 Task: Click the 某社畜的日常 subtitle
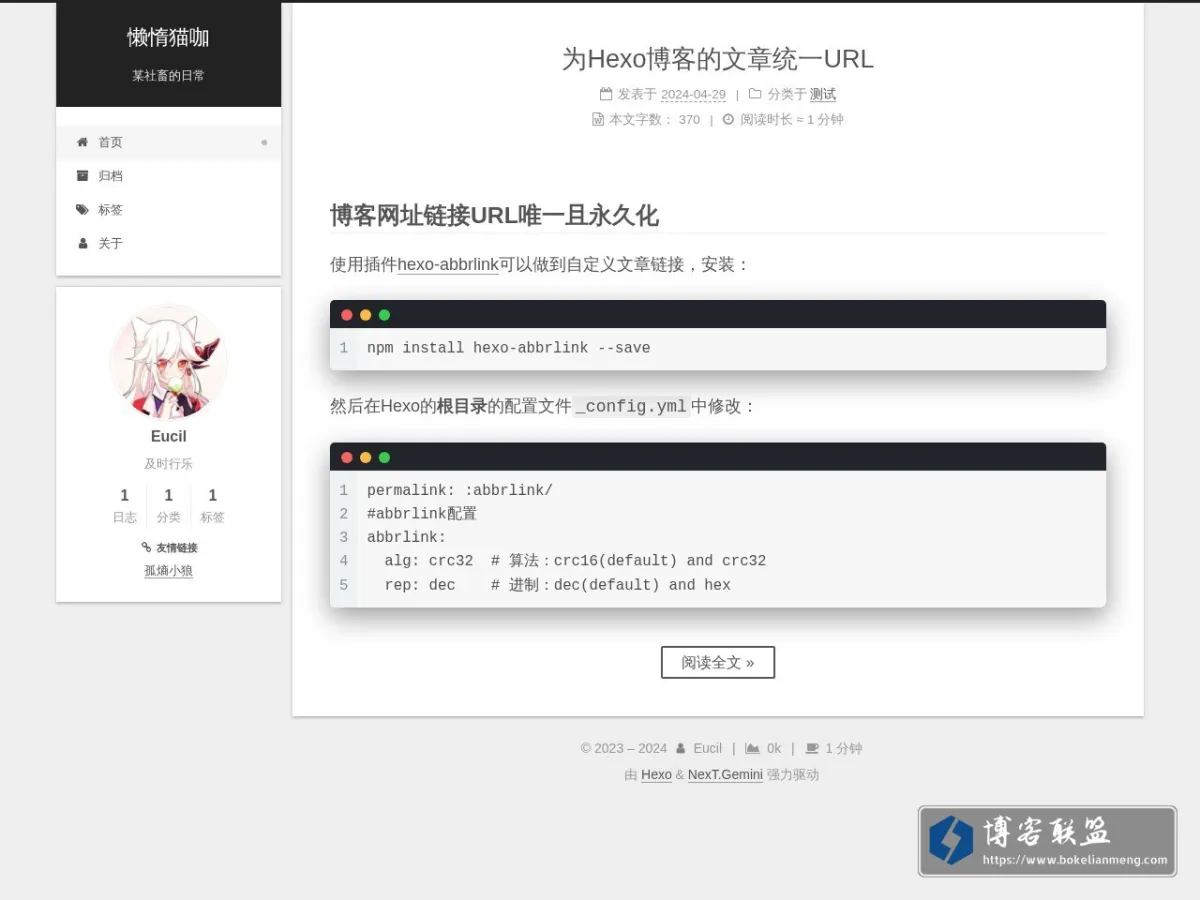[168, 75]
